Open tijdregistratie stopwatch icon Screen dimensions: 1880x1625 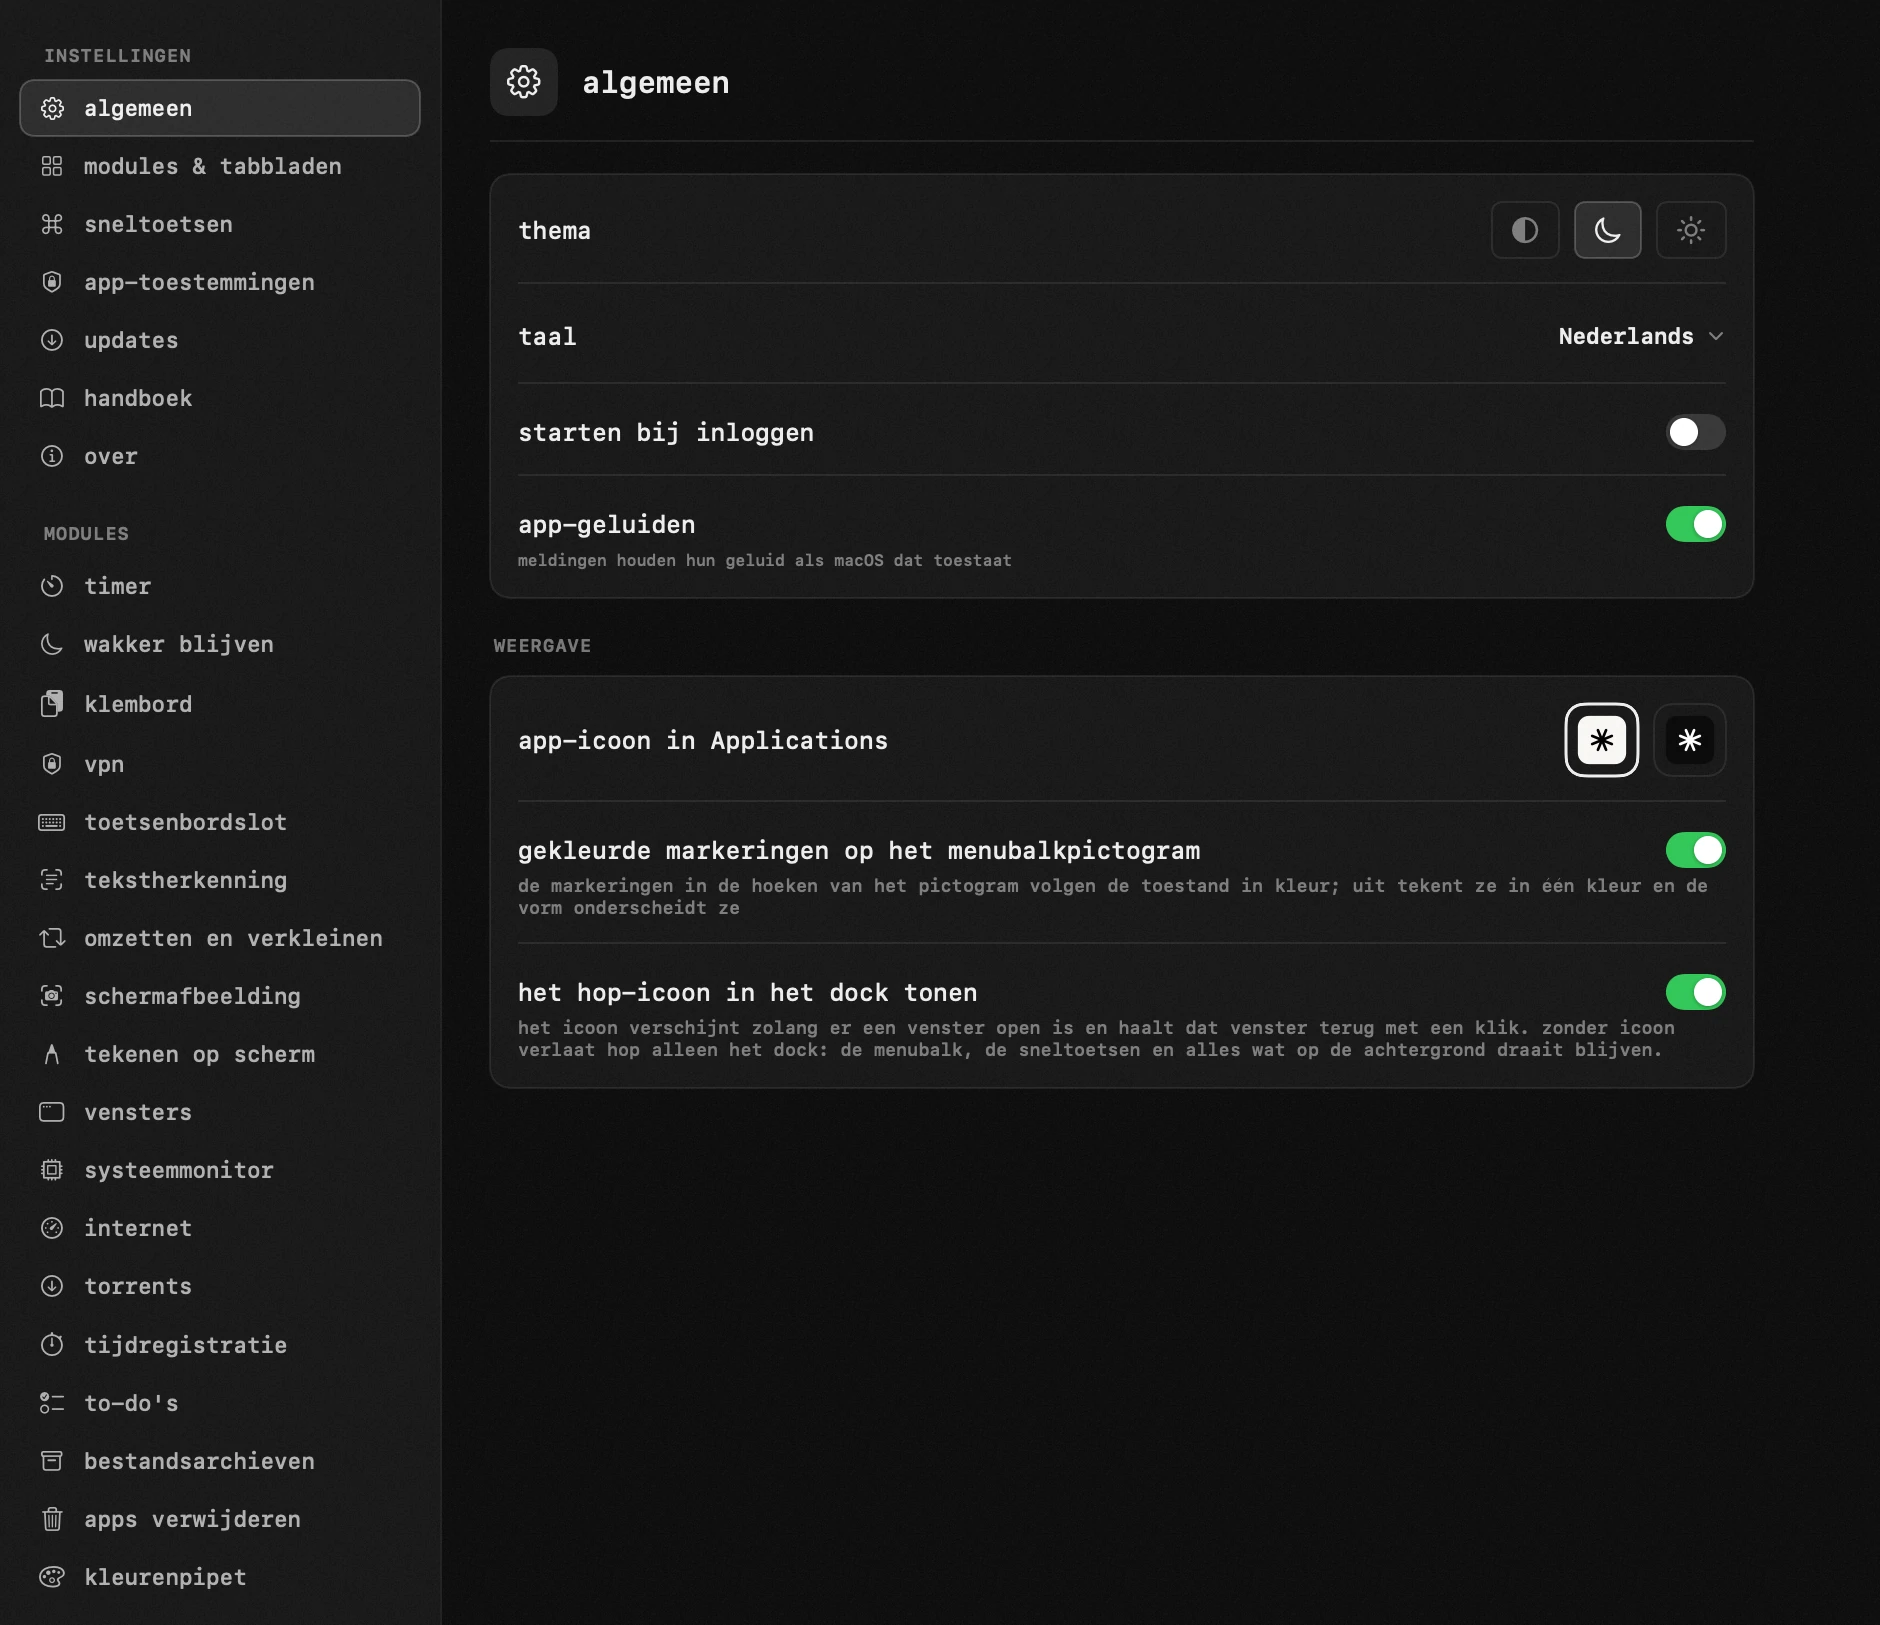(x=52, y=1345)
